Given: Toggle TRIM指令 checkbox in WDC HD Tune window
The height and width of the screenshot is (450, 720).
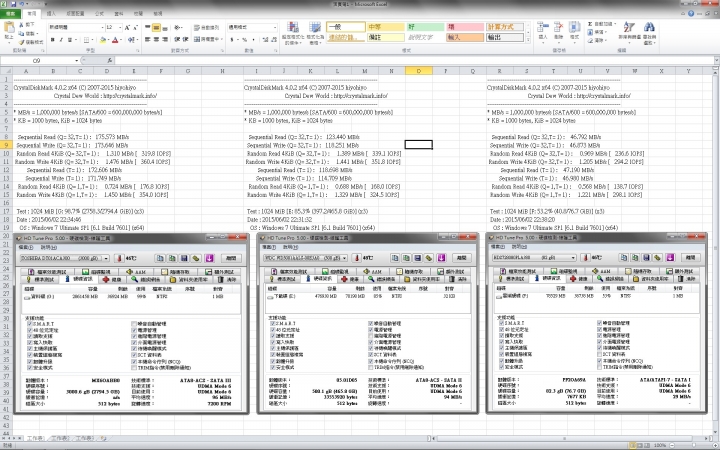Looking at the screenshot, I should [370, 367].
